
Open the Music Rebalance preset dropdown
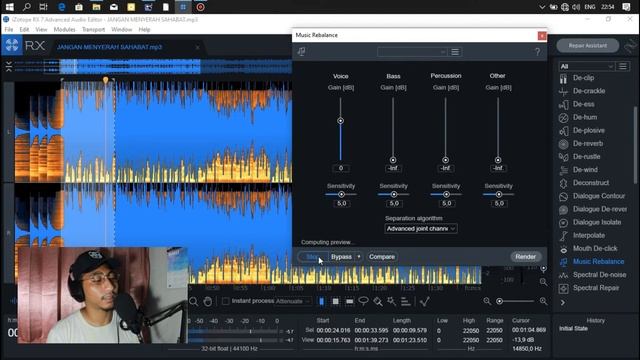coord(412,52)
